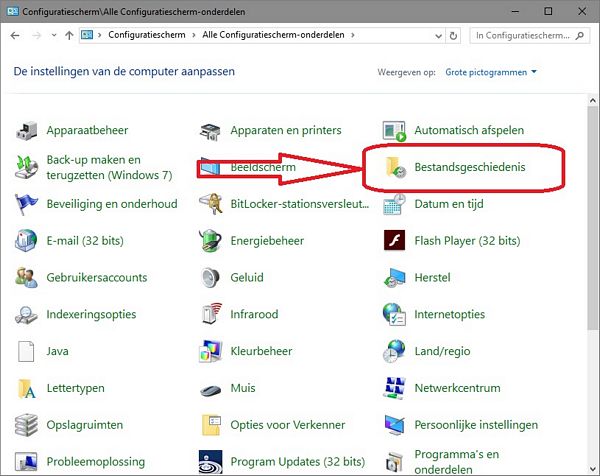600x476 pixels.
Task: Open Land/regio icon
Action: [x=394, y=351]
